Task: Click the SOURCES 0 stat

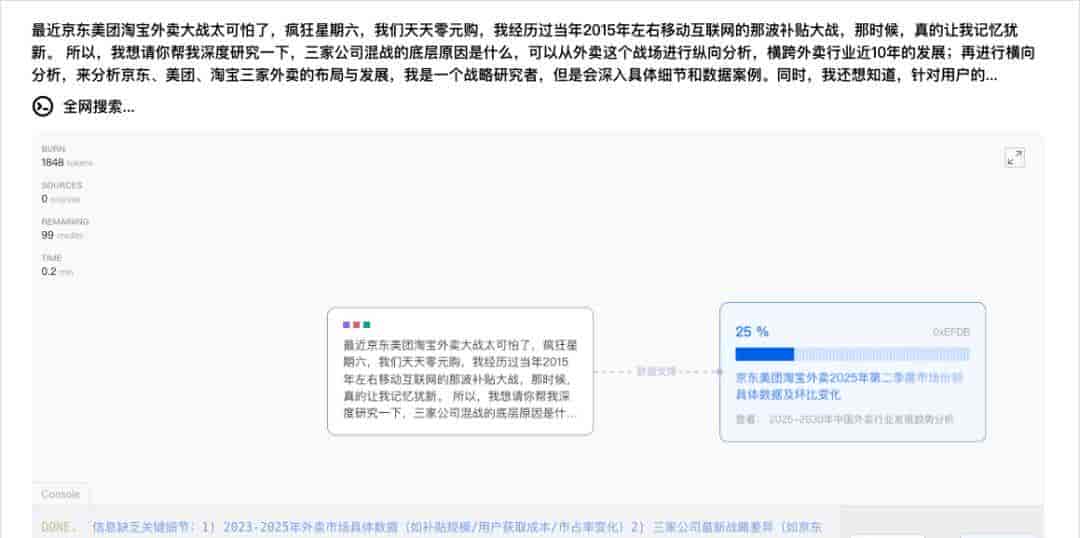Action: [61, 193]
